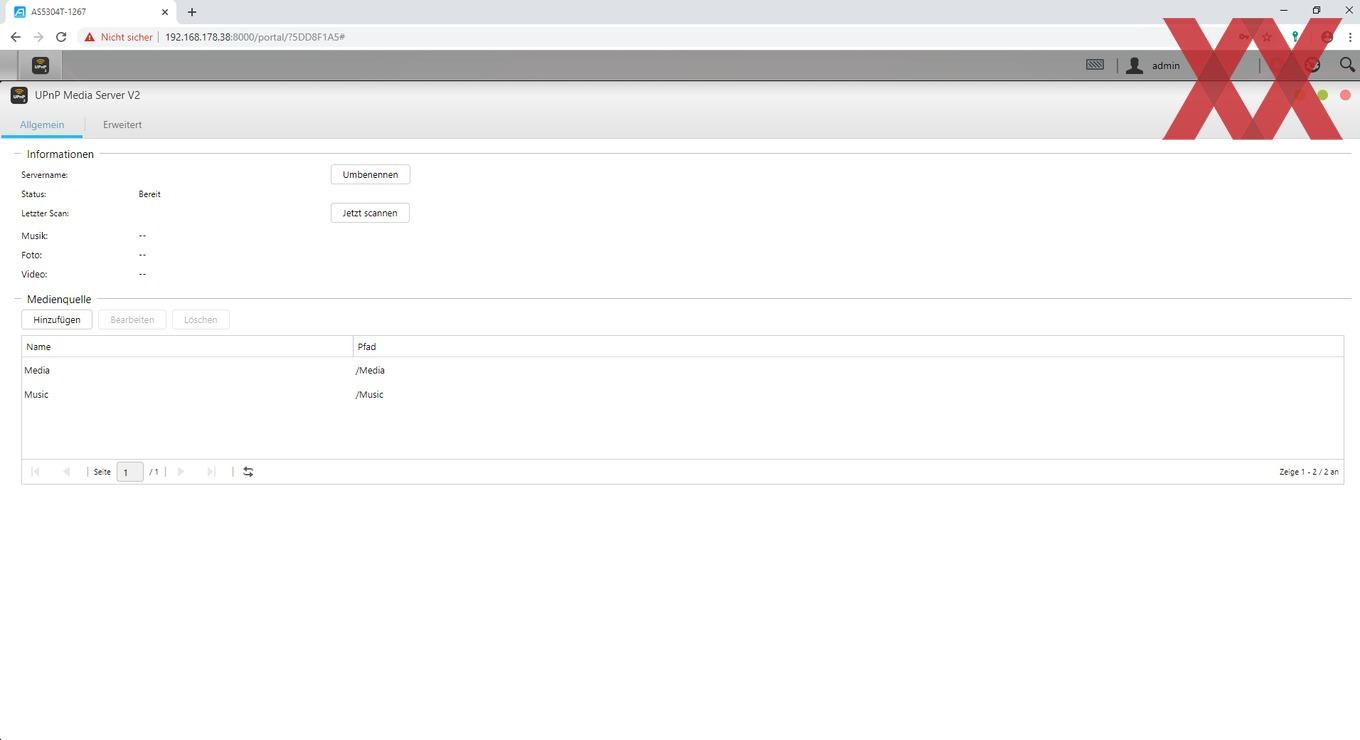The width and height of the screenshot is (1360, 740).
Task: Focus the address bar URL
Action: coord(255,37)
